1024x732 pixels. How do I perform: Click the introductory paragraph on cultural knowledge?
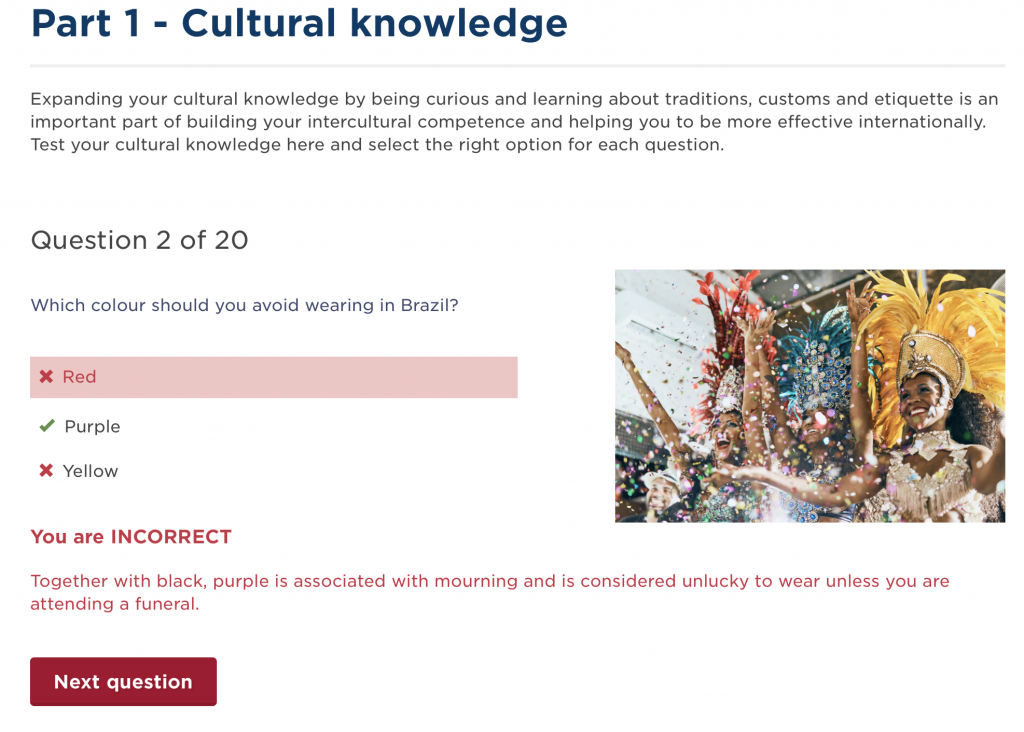(514, 122)
